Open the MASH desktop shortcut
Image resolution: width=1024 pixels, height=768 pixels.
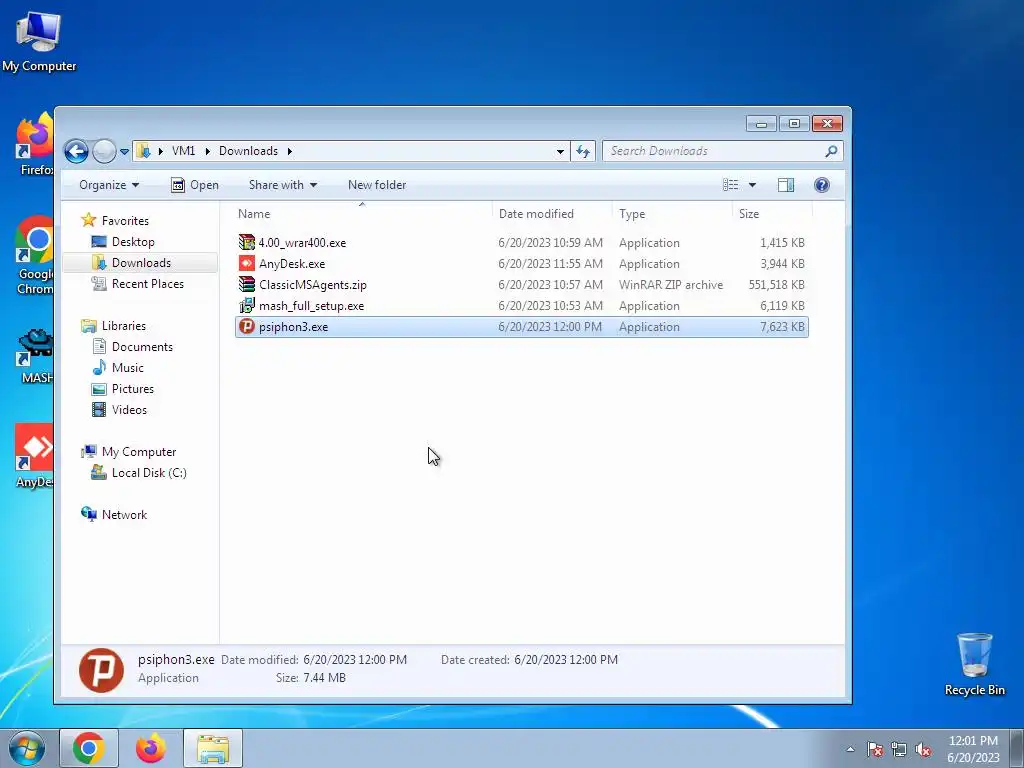coord(36,357)
